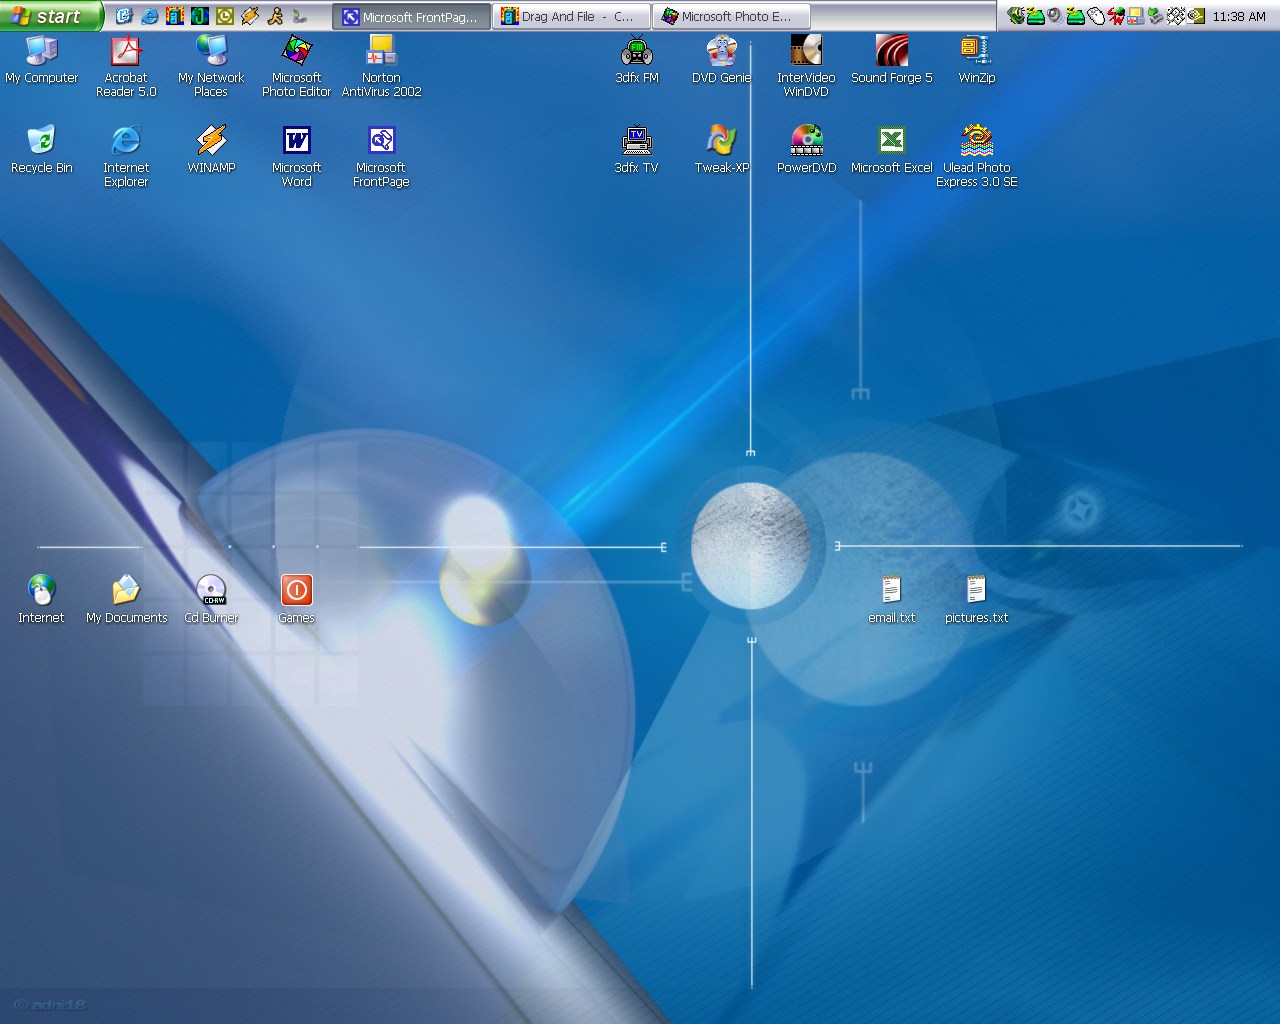Select the Acrobat Reader 5.0 icon
Viewport: 1280px width, 1024px height.
(x=126, y=67)
